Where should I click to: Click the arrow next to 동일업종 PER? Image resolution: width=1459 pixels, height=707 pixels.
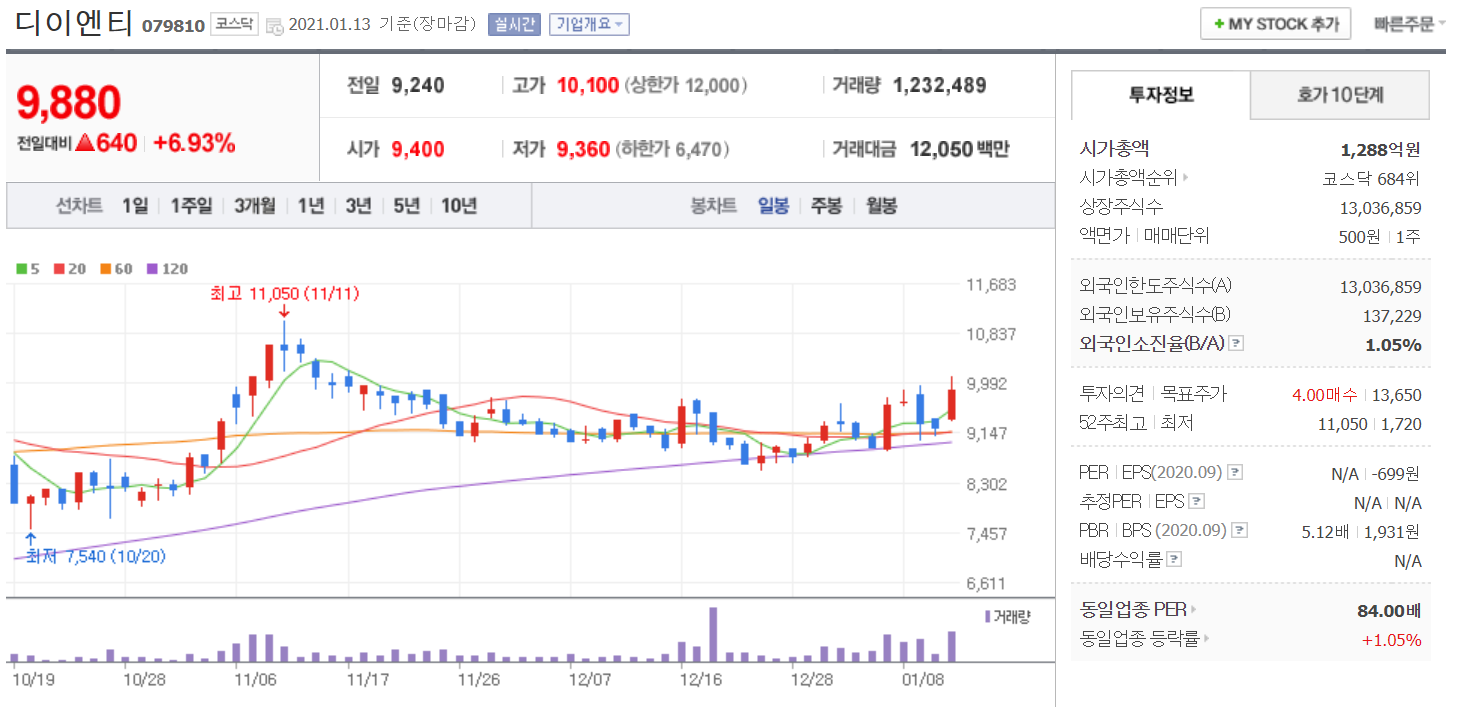click(1193, 609)
